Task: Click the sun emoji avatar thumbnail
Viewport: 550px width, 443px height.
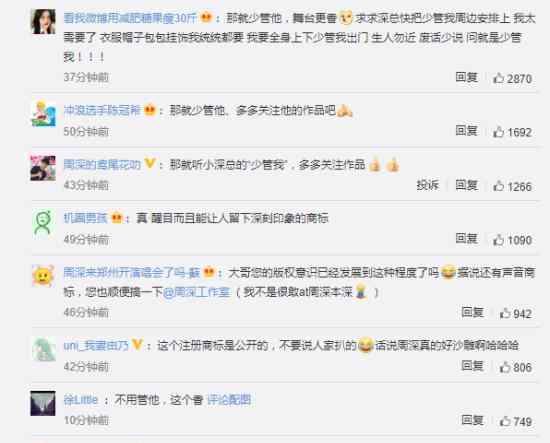Action: coord(43,276)
